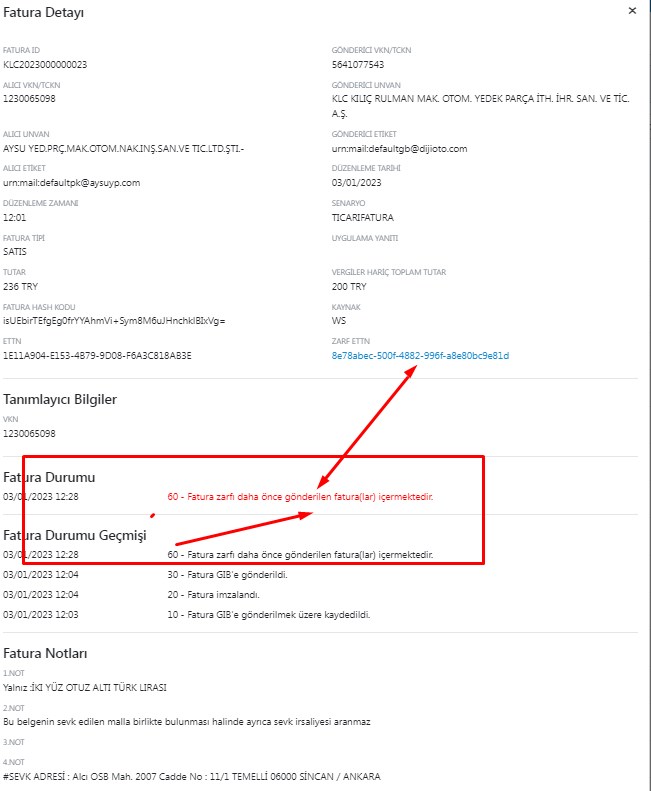This screenshot has width=651, height=791.
Task: Click the gönderici etiket defaultgb@dijioto.com
Action: pos(399,148)
